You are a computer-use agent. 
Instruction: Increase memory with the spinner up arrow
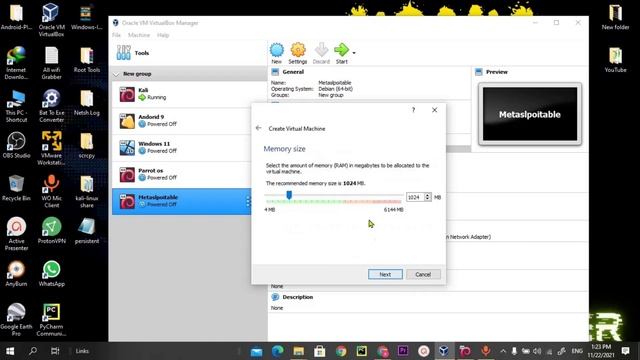[x=428, y=195]
